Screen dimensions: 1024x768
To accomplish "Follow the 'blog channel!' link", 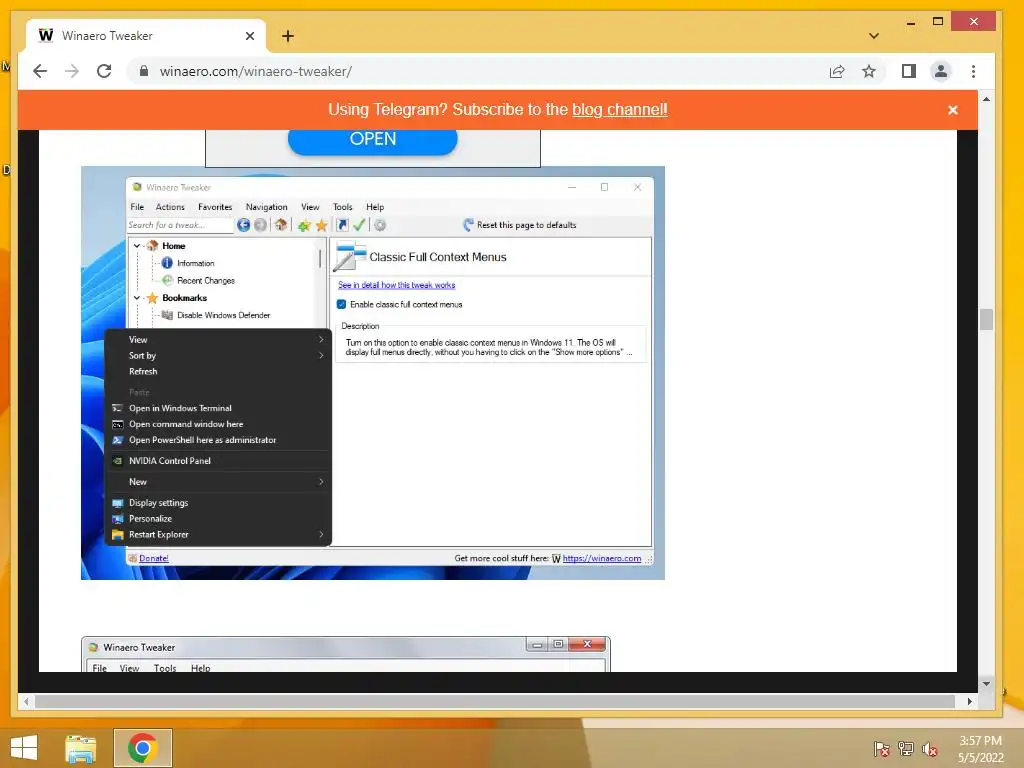I will pos(620,109).
